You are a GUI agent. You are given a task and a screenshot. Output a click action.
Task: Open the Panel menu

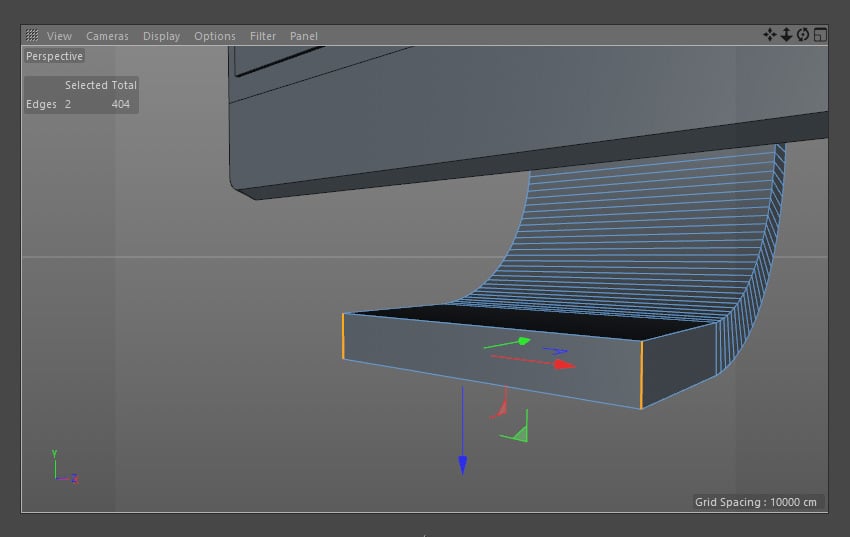(303, 36)
